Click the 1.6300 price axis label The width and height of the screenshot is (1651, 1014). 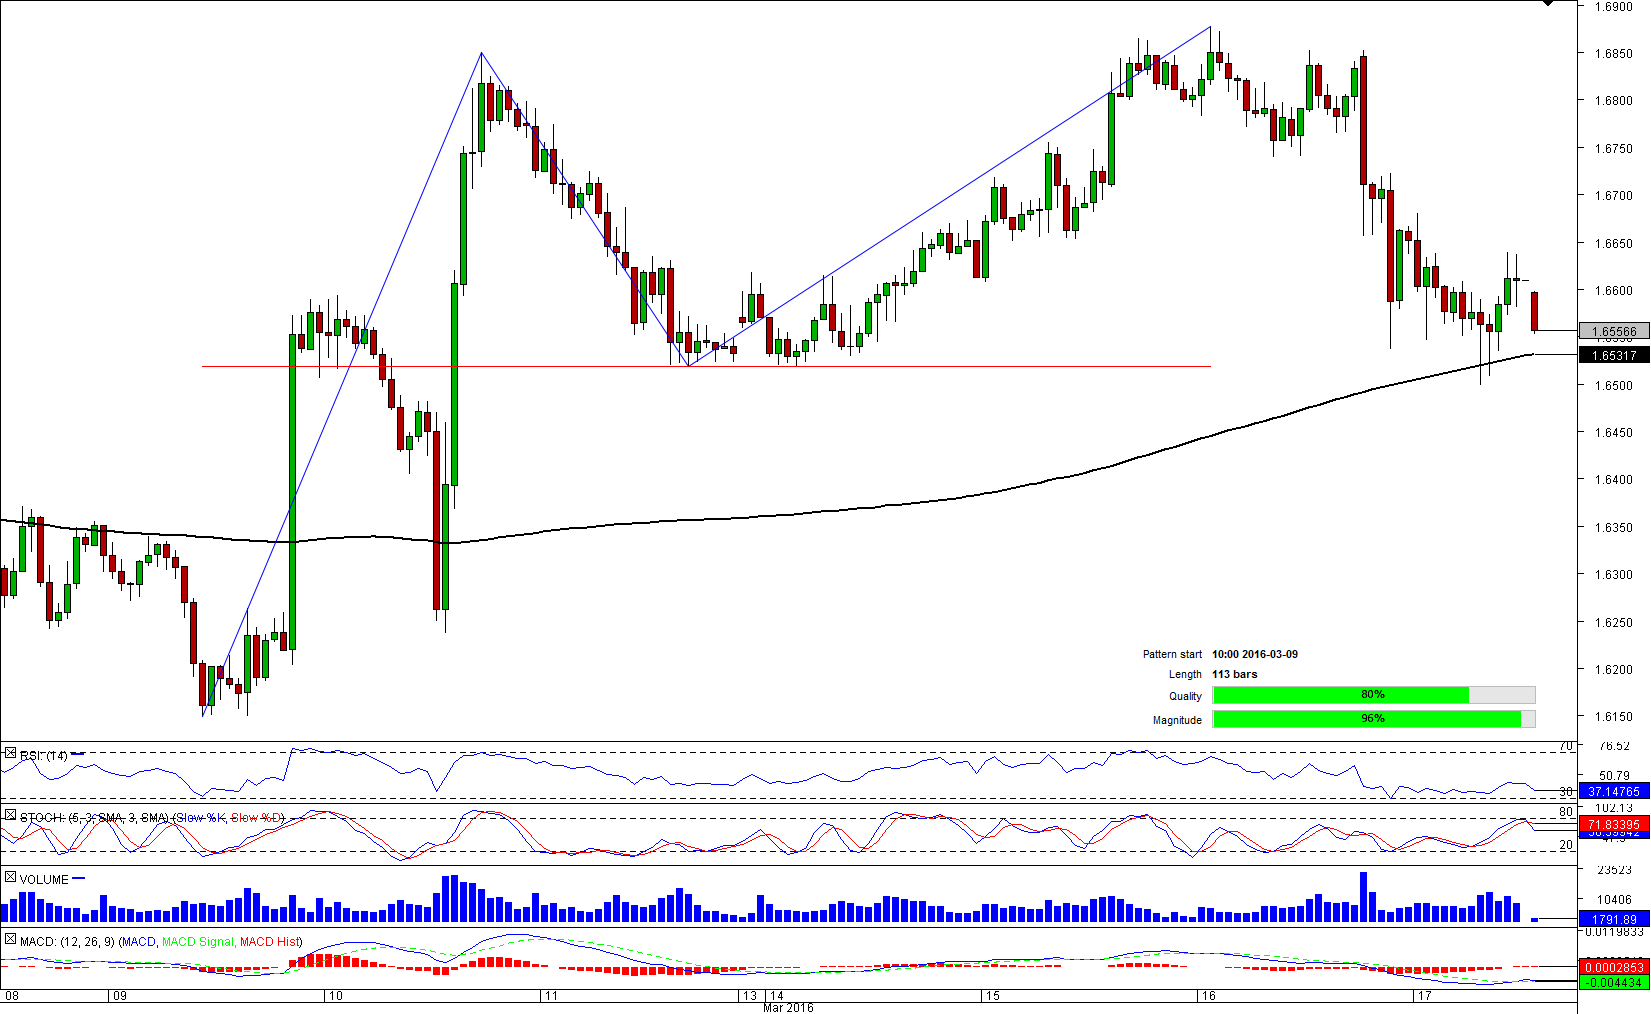1613,574
